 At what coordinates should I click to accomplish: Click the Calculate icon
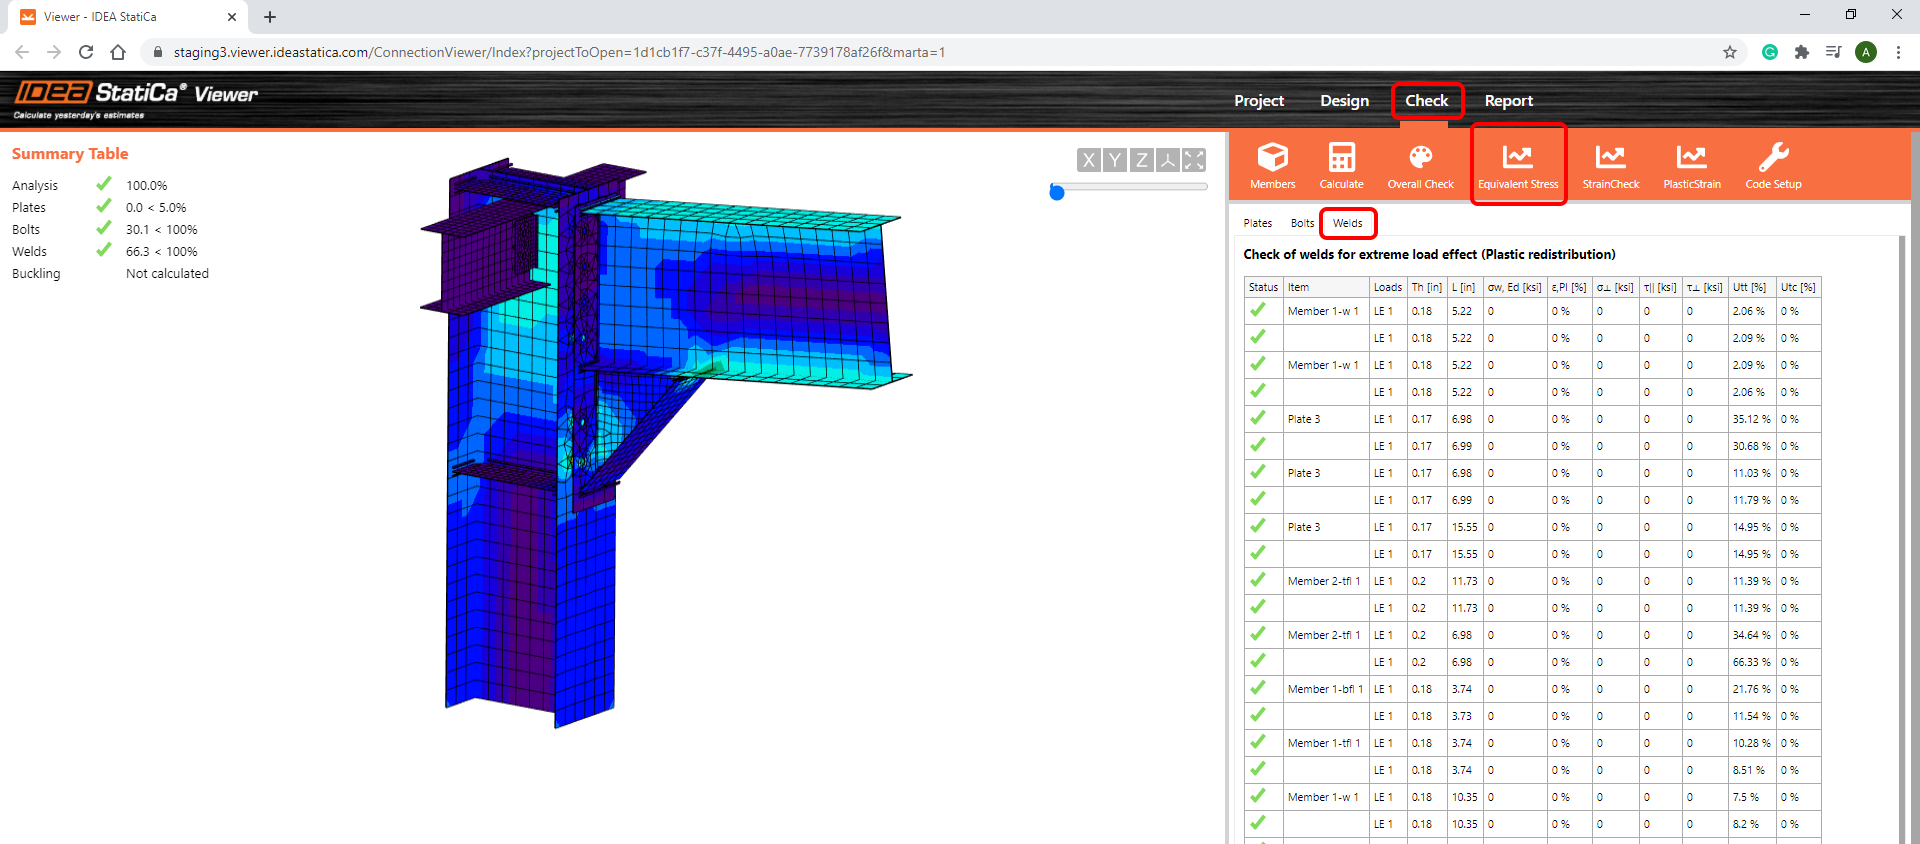pos(1341,165)
